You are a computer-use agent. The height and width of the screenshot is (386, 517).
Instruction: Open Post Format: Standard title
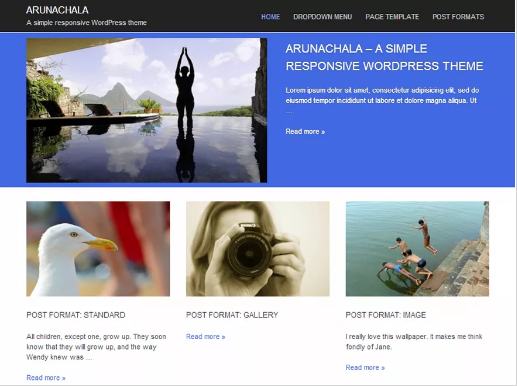[76, 315]
